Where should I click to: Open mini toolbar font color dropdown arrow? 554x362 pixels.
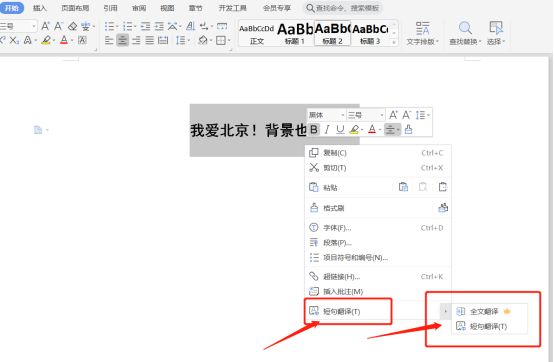[x=380, y=130]
